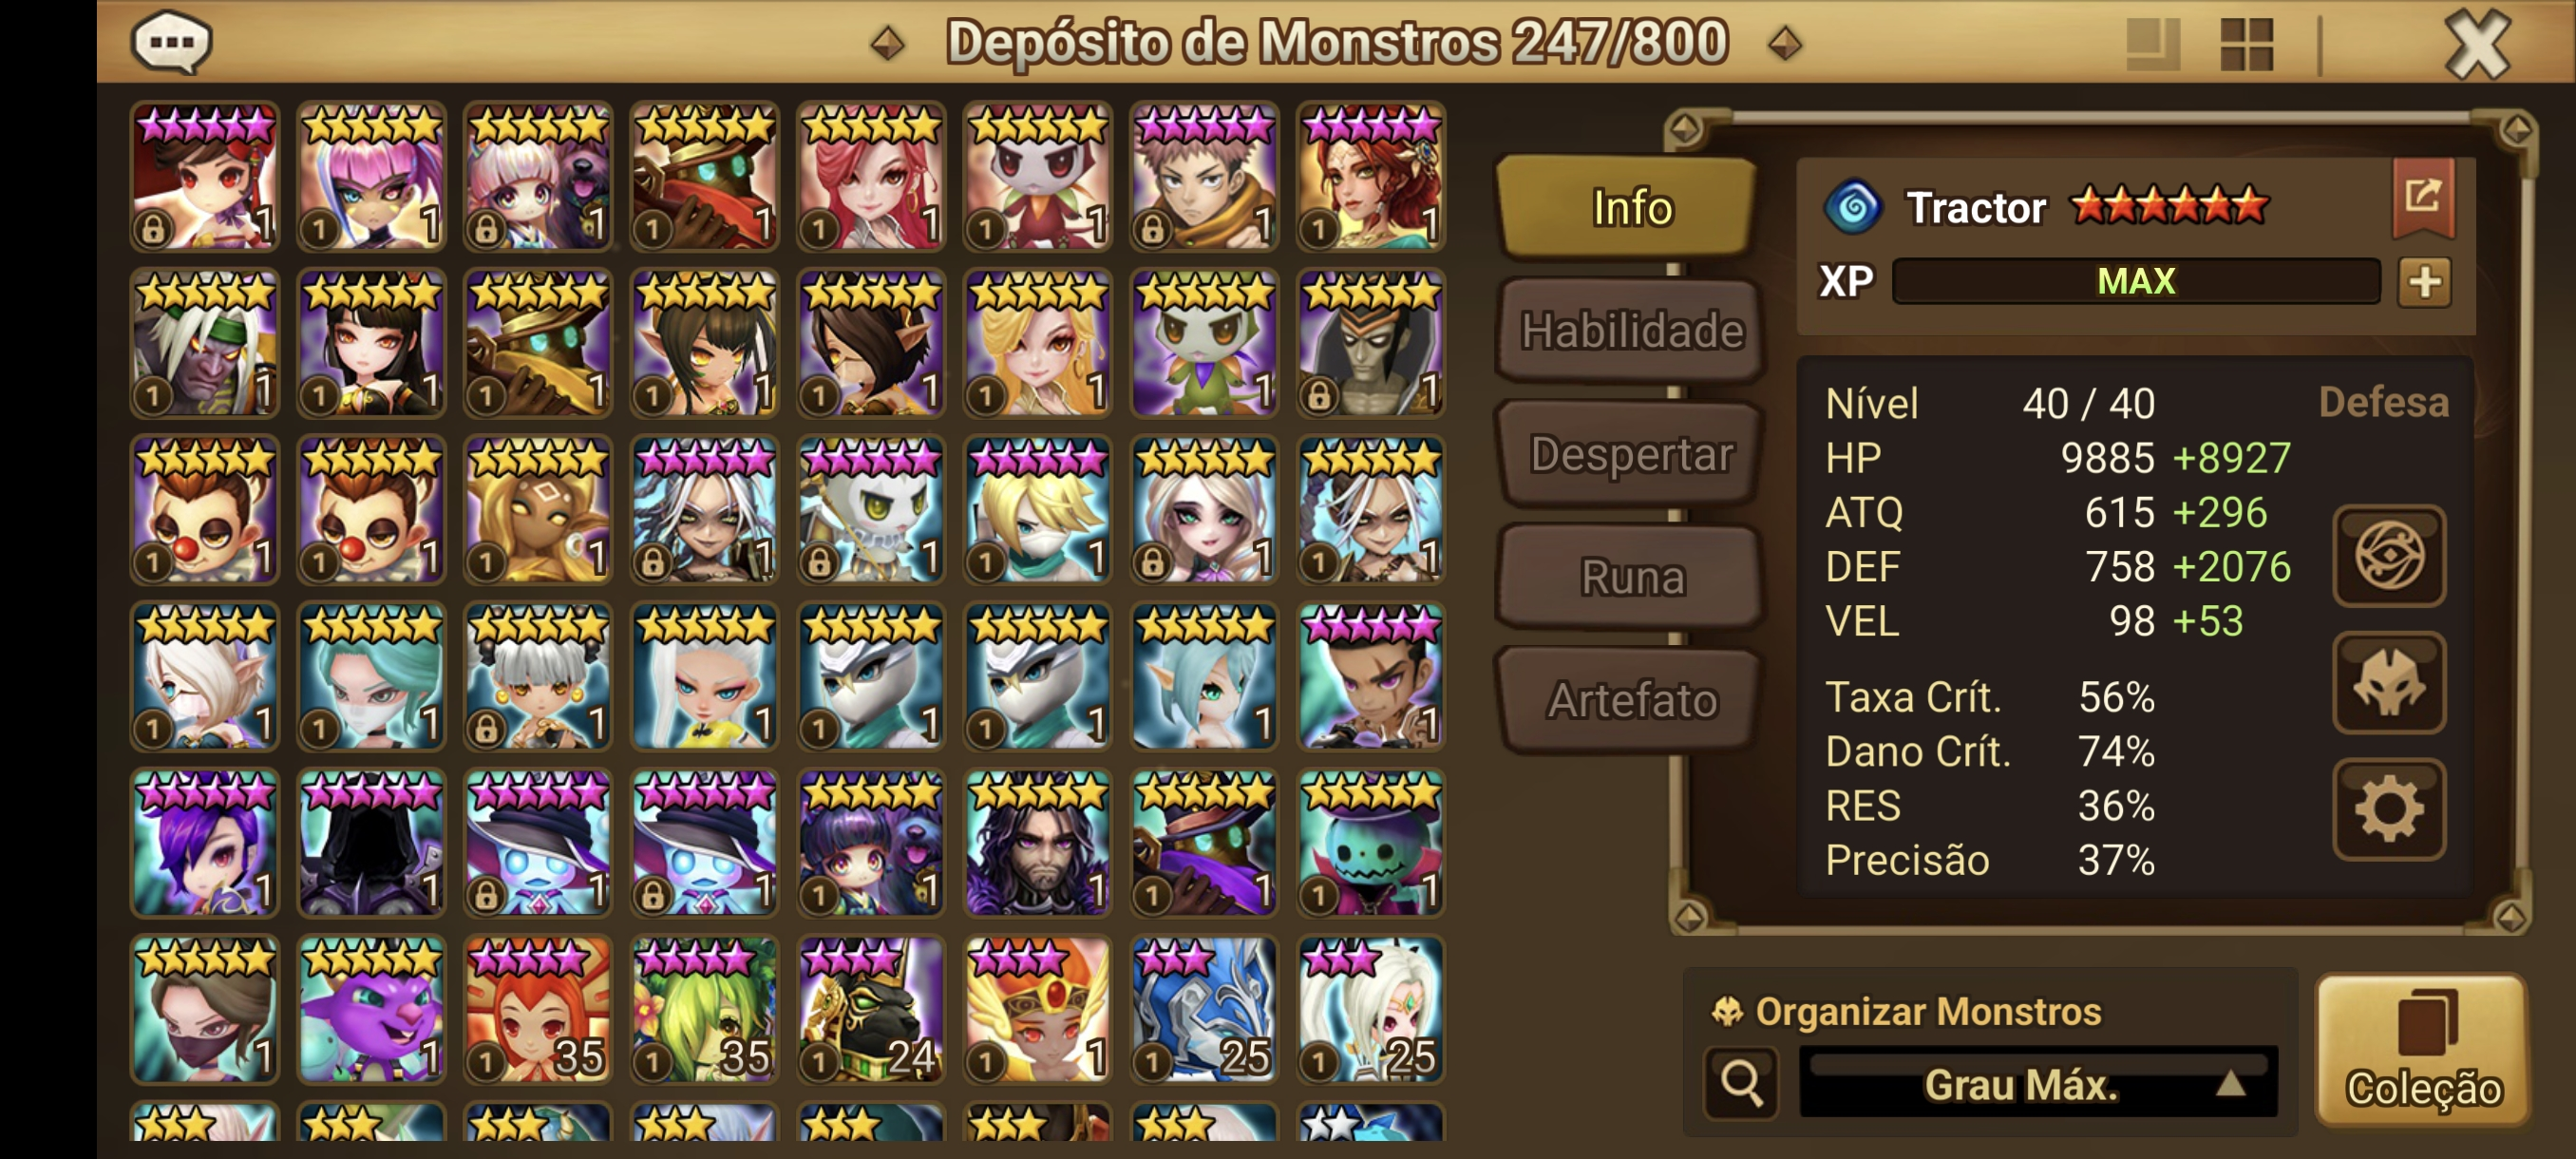
Task: Click the monster mask skin icon
Action: pos(2388,683)
